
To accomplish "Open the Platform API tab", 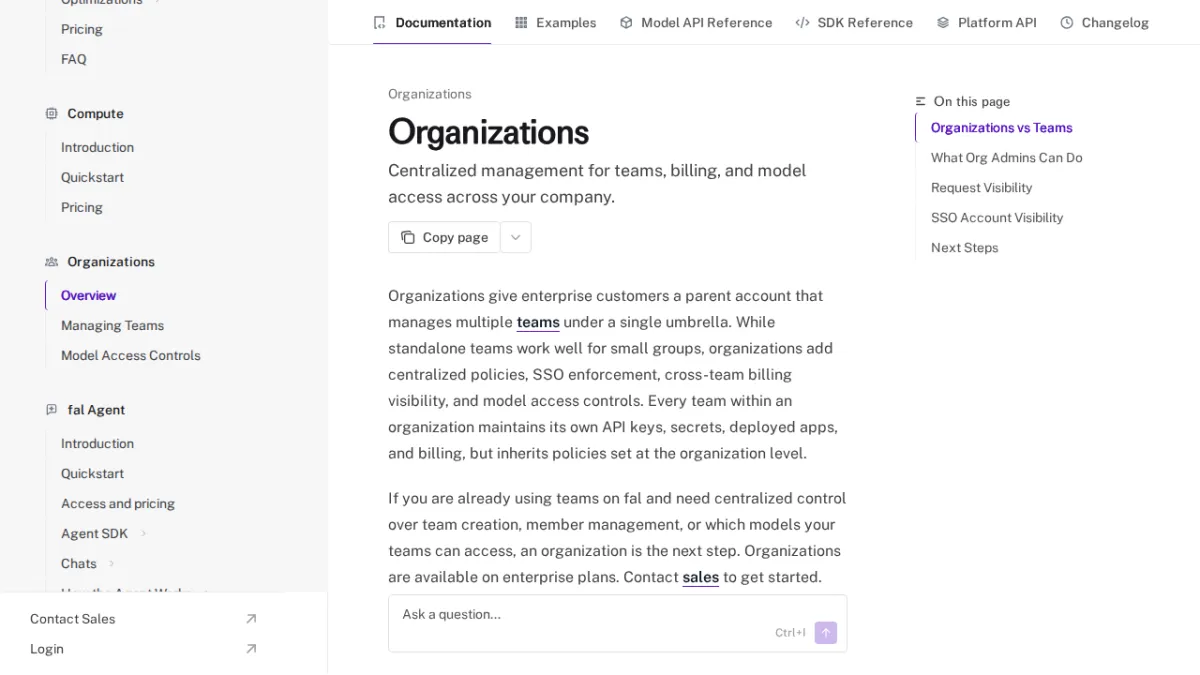I will point(986,22).
